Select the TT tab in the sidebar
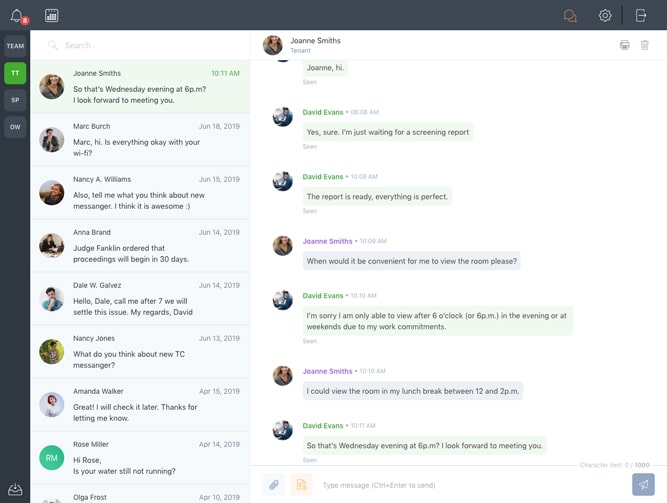The width and height of the screenshot is (667, 503). (x=15, y=73)
